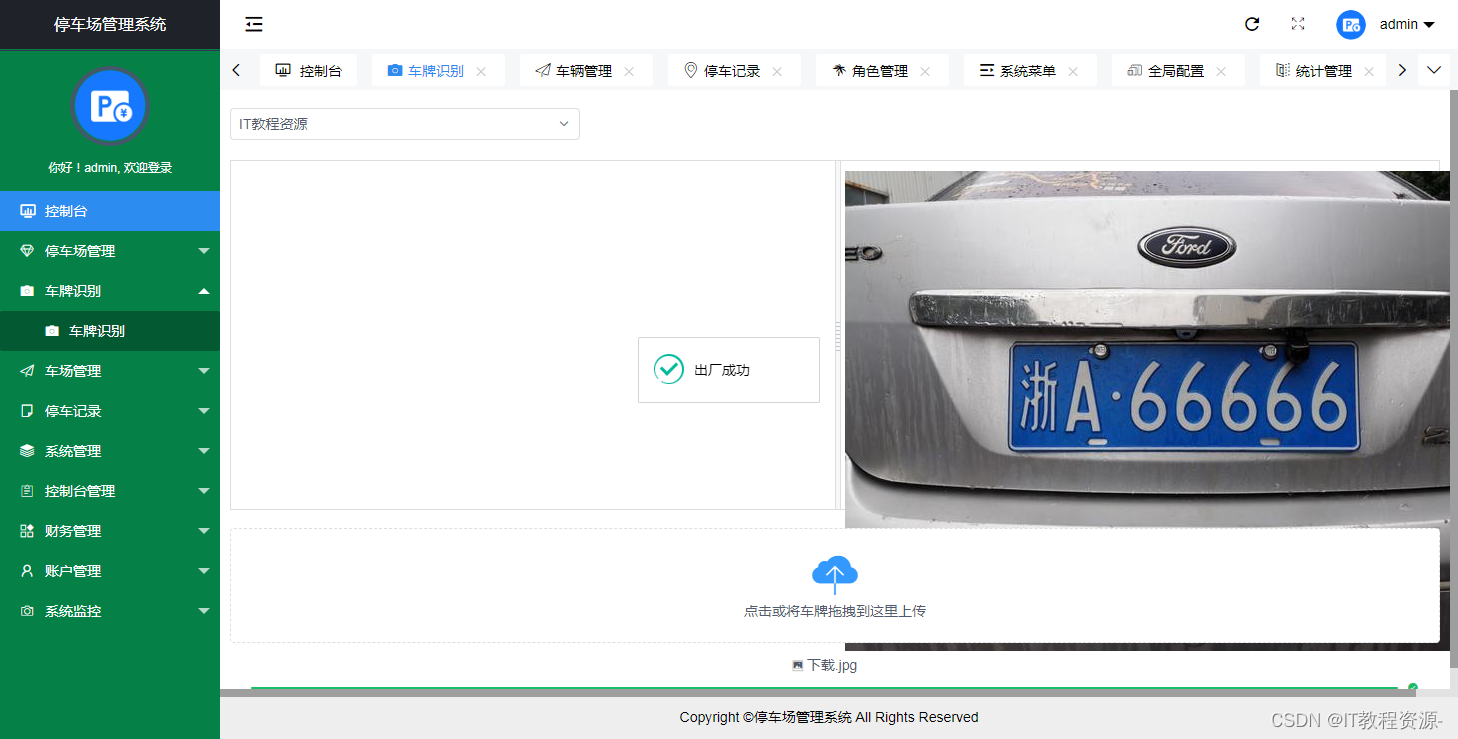
Task: Expand 控制台管理 sidebar menu
Action: pyautogui.click(x=110, y=491)
